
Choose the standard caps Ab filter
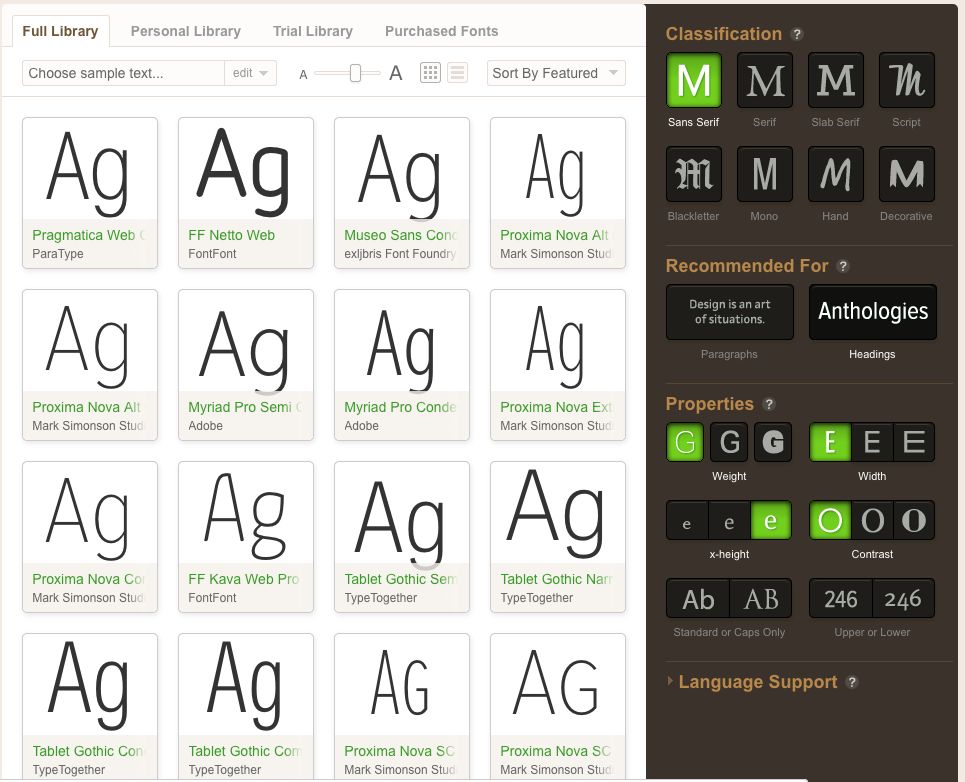click(698, 599)
